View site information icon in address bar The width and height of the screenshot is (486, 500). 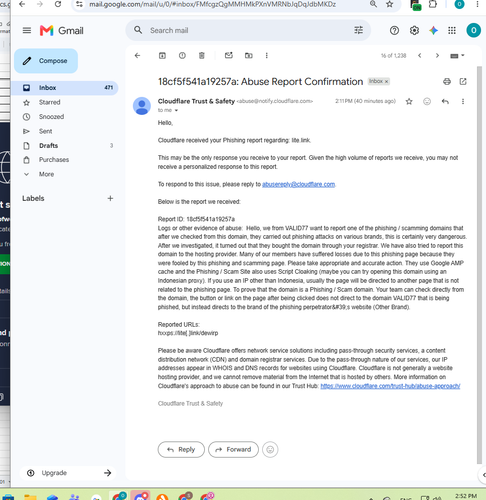point(79,4)
